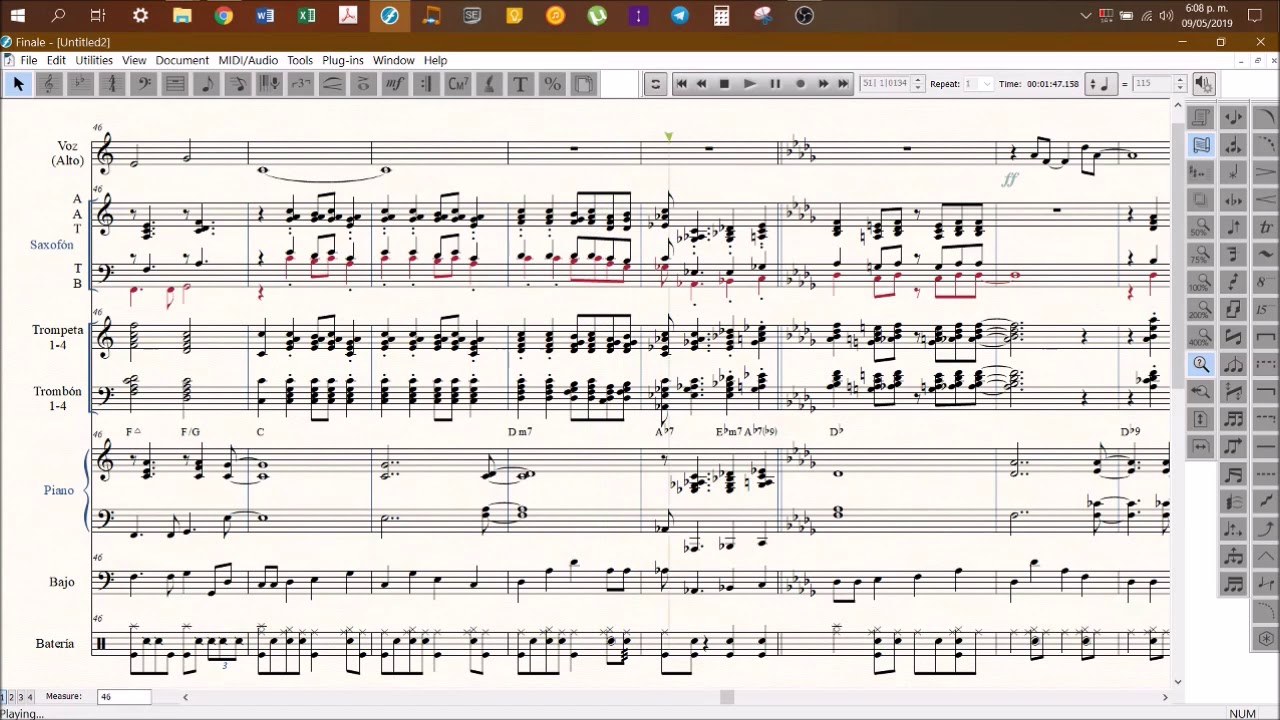Screen dimensions: 1280x720
Task: Select the HyperScribe keyboard-microphone tool
Action: tap(269, 84)
